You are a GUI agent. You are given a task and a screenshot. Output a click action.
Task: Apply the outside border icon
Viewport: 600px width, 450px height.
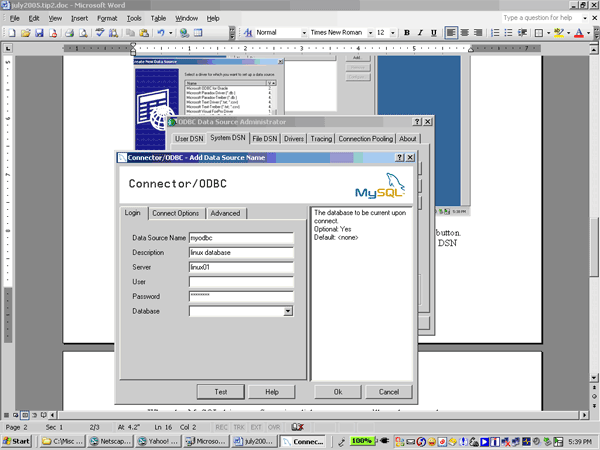pyautogui.click(x=539, y=33)
